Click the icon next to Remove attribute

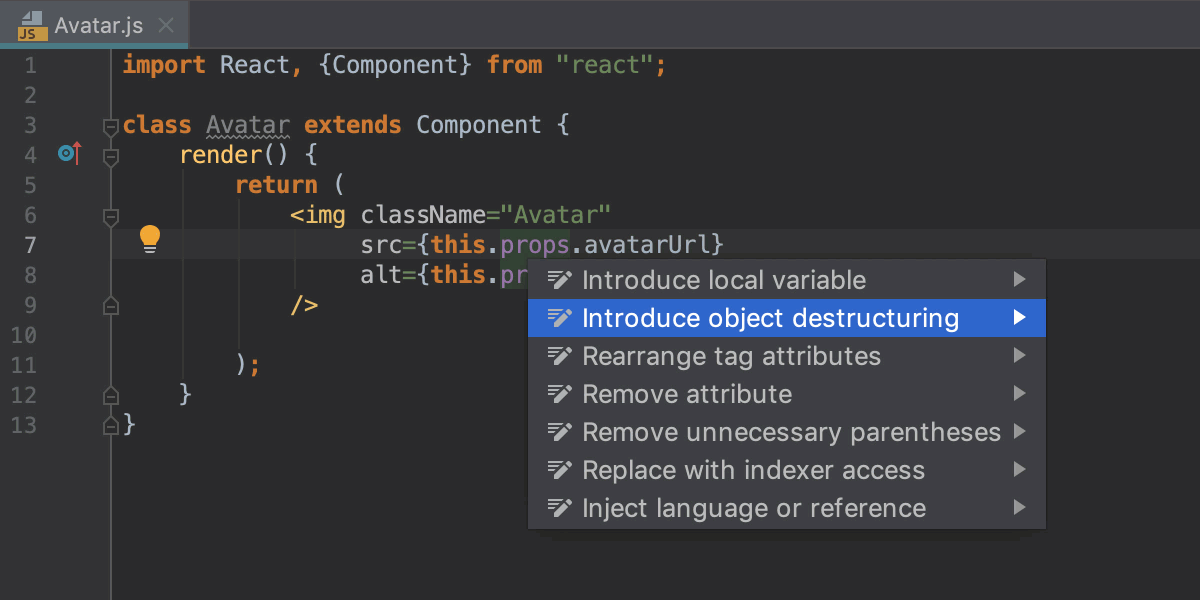coord(561,394)
